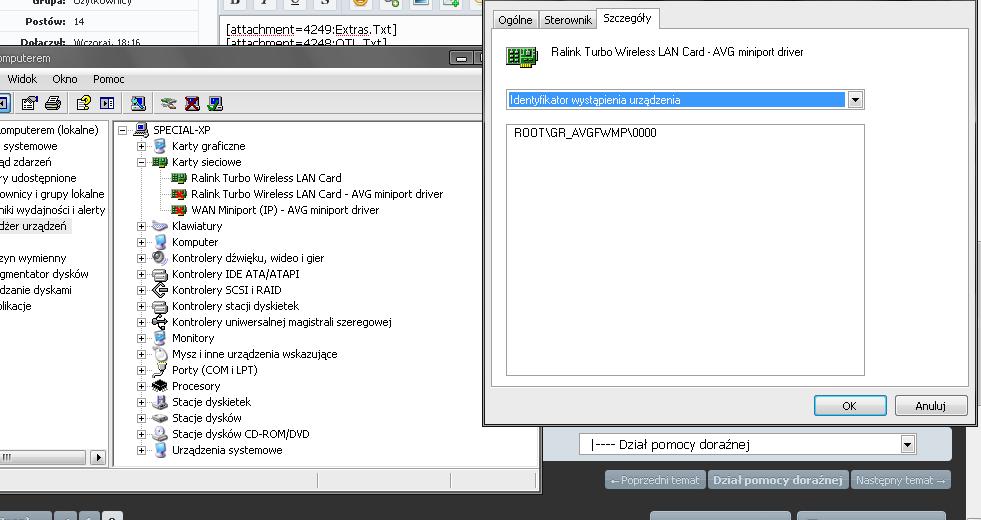This screenshot has width=981, height=520.
Task: Click the Print toolbar icon
Action: tap(53, 103)
